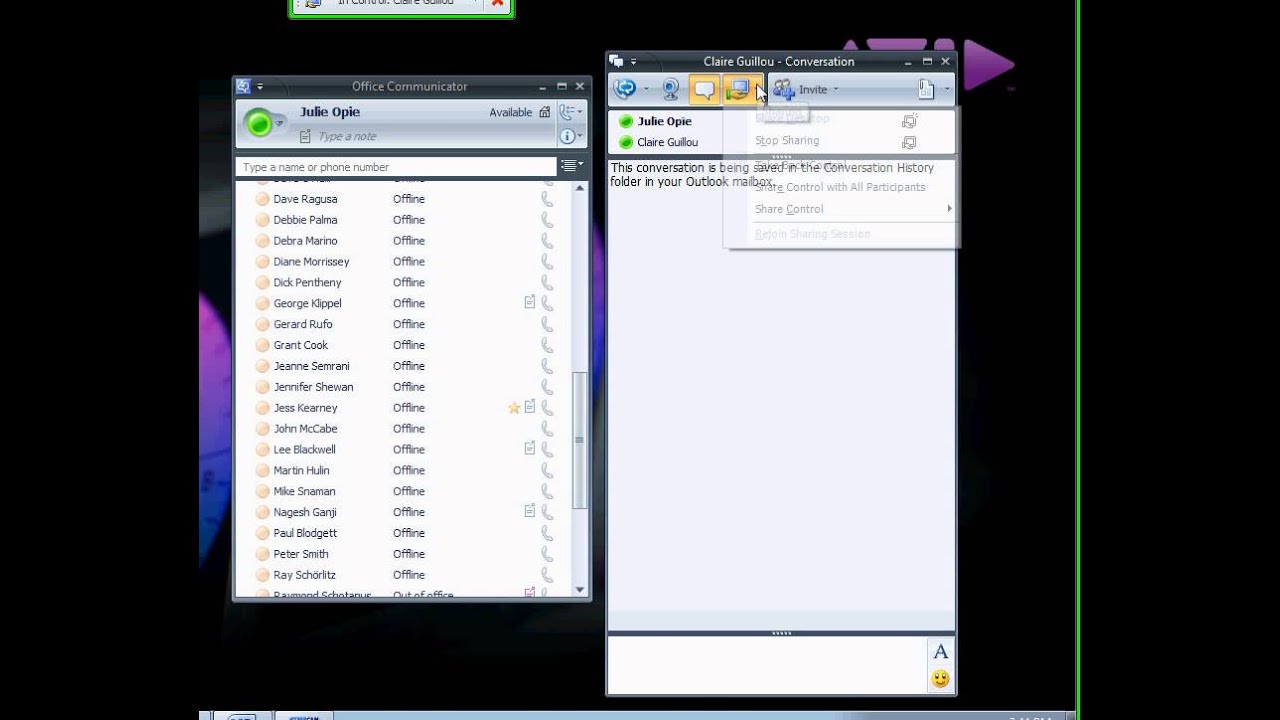Click the call button in conversation toolbar
This screenshot has height=720, width=1280.
(x=625, y=89)
